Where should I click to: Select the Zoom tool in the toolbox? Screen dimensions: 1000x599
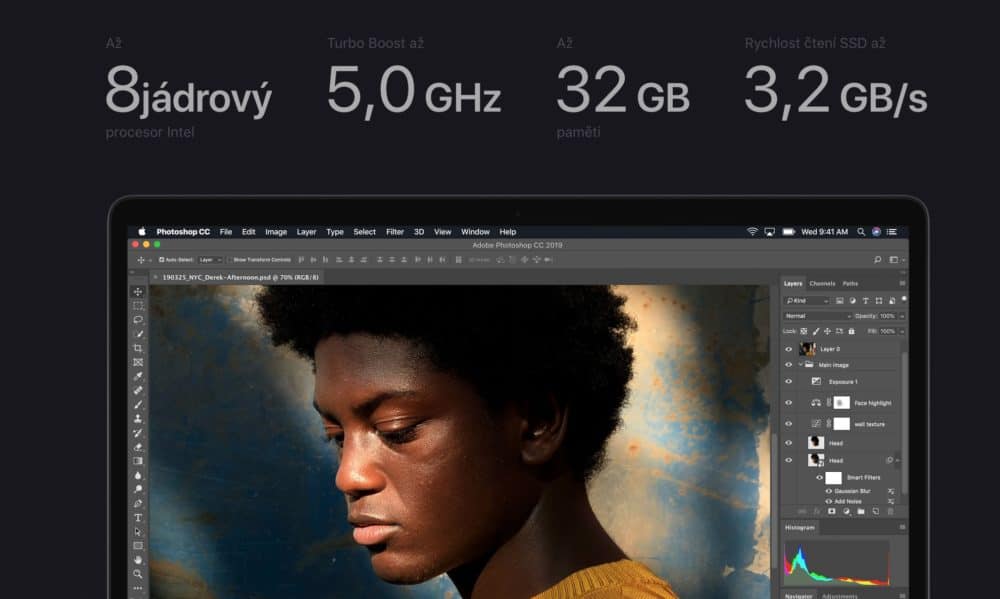click(138, 573)
